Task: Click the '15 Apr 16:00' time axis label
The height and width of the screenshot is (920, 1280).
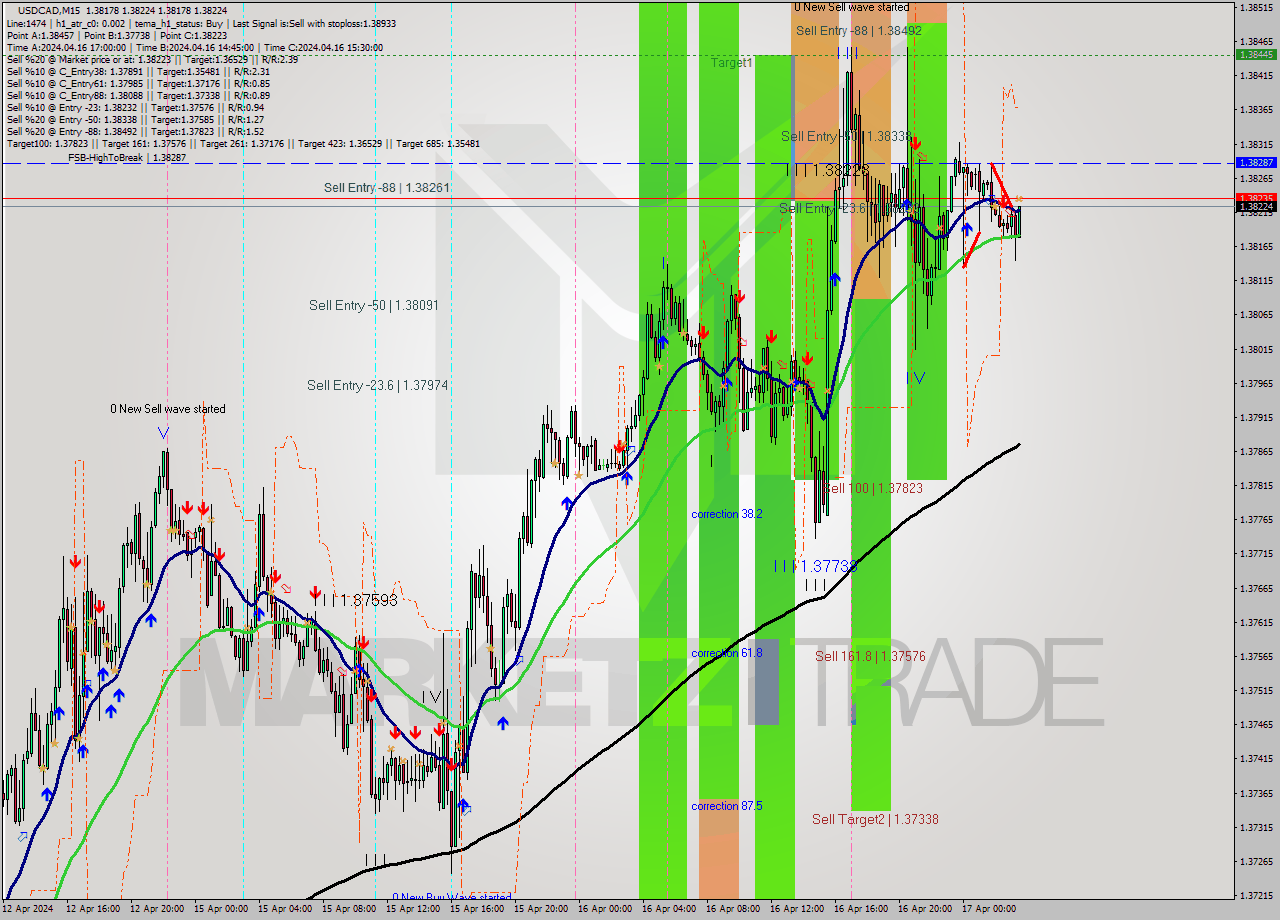Action: click(477, 909)
